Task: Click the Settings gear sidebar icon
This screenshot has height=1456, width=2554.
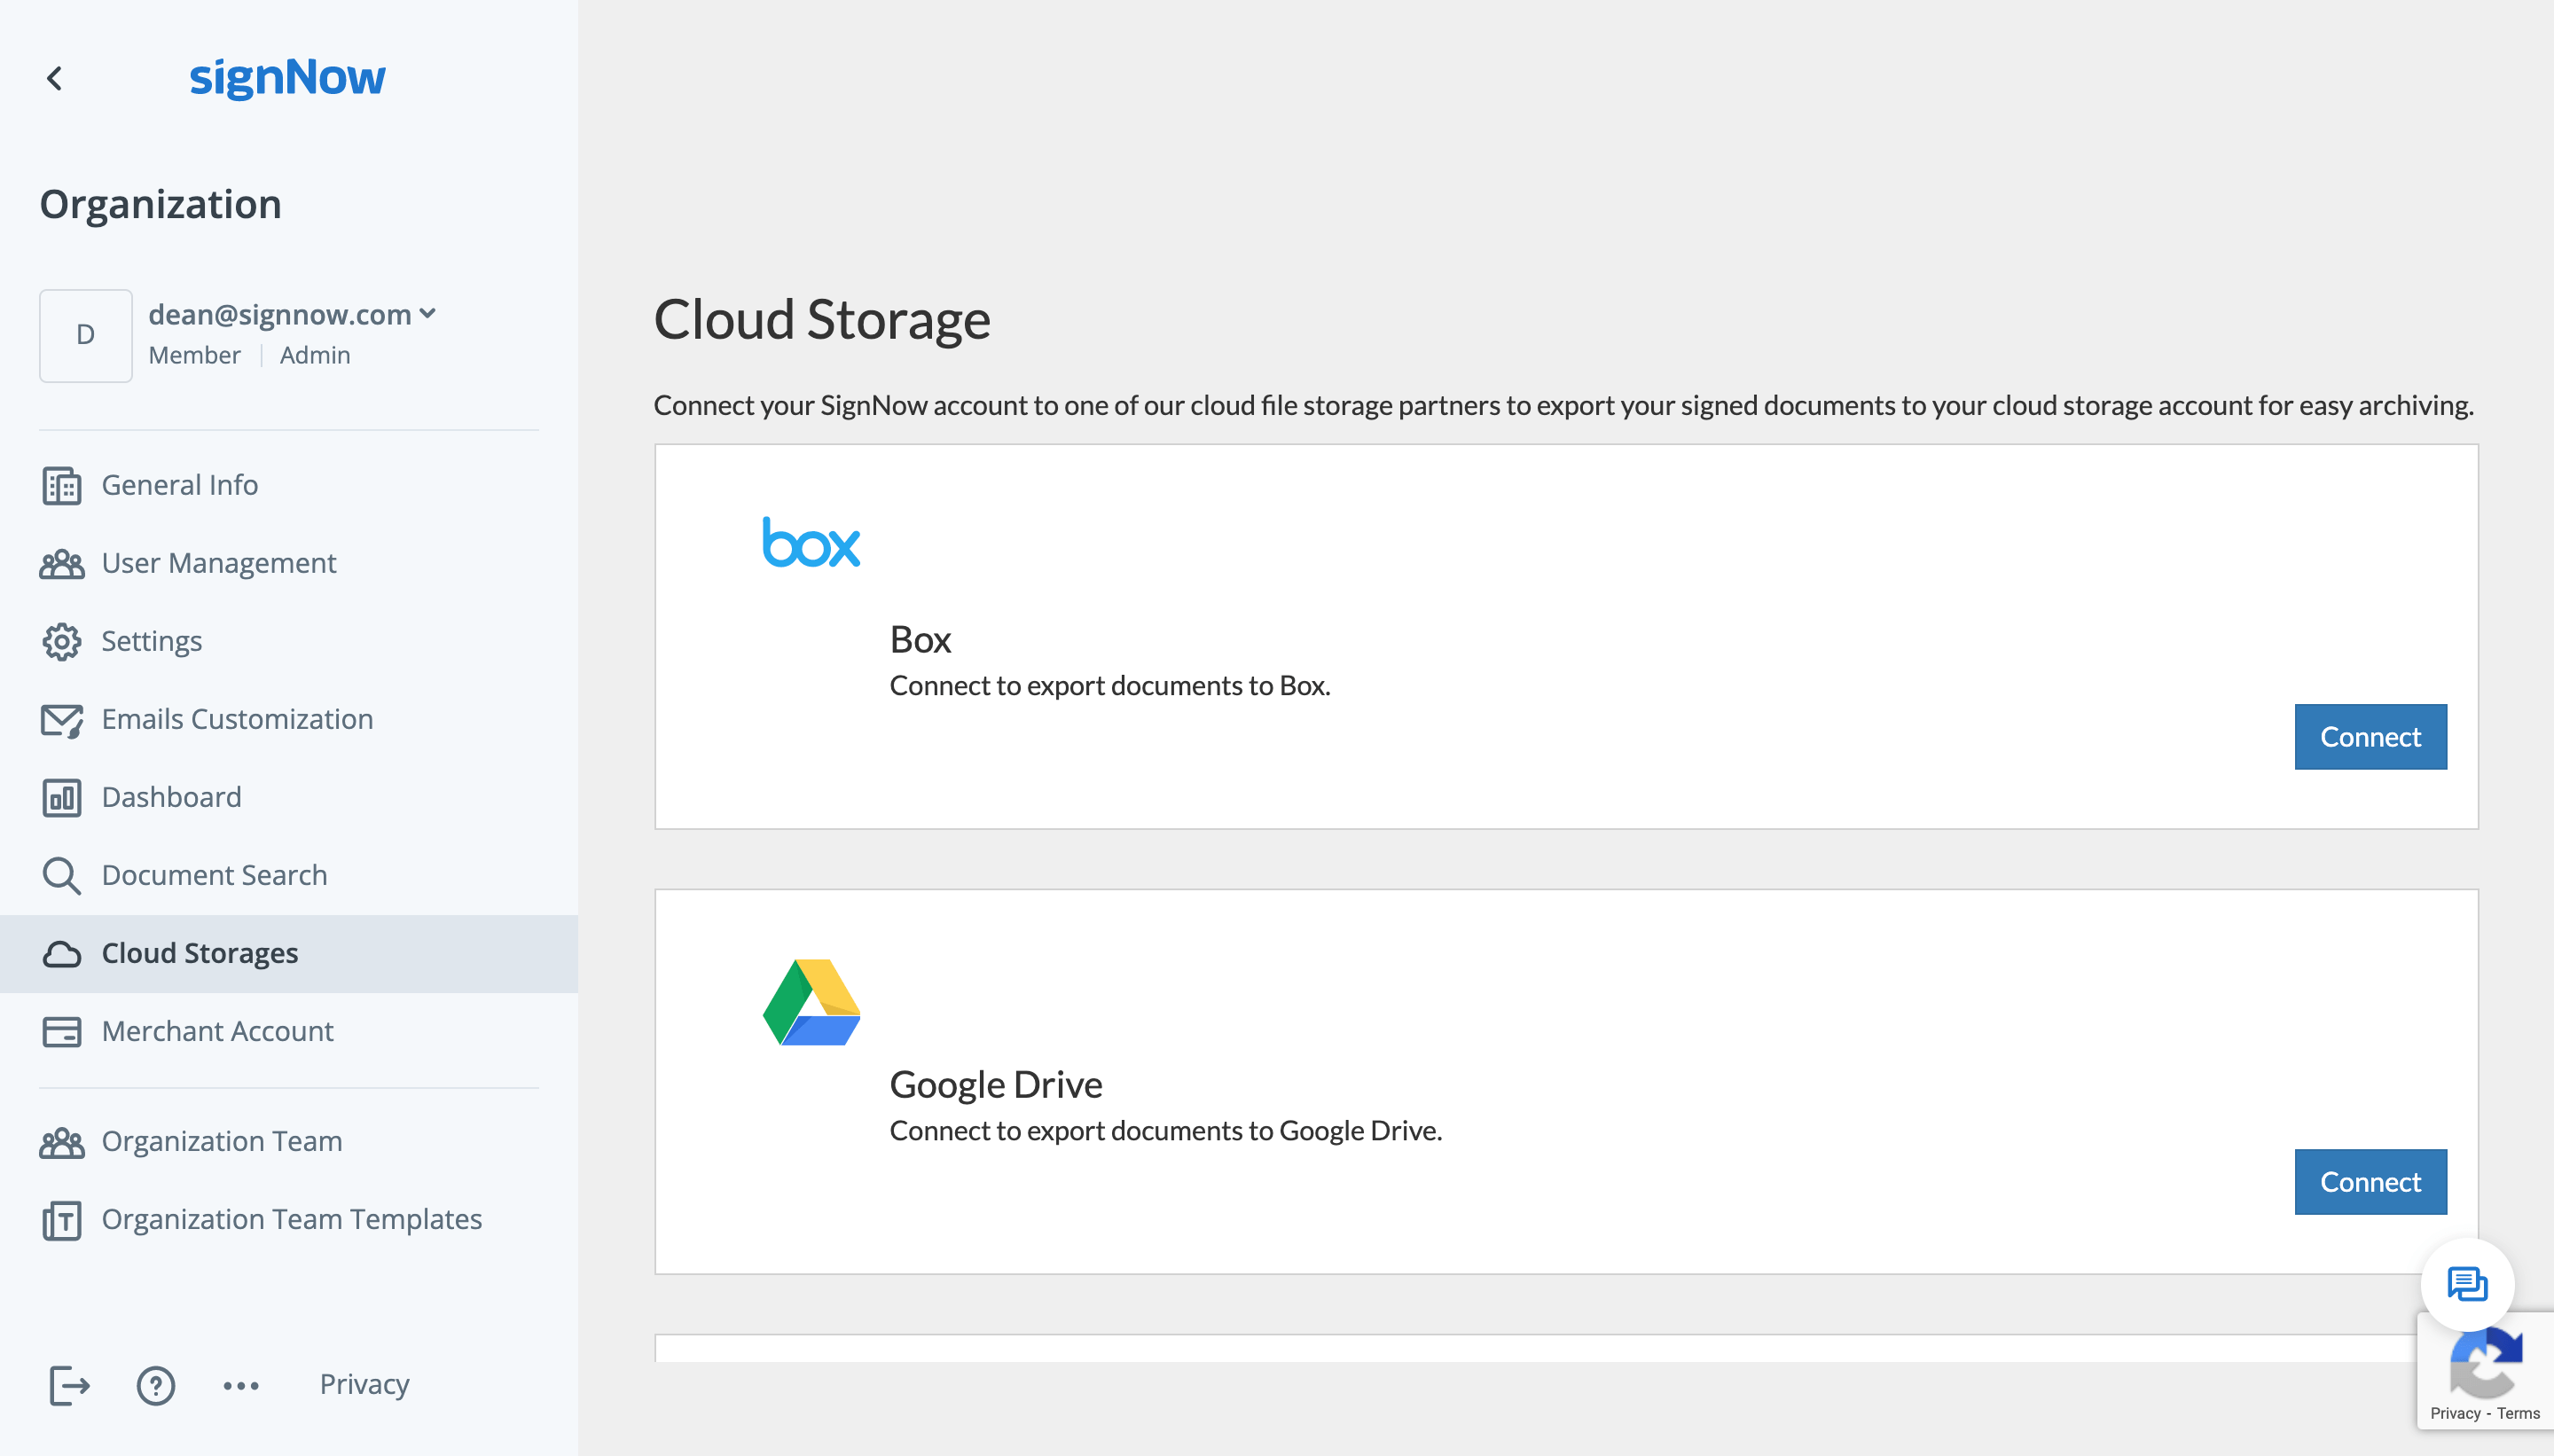Action: (63, 640)
